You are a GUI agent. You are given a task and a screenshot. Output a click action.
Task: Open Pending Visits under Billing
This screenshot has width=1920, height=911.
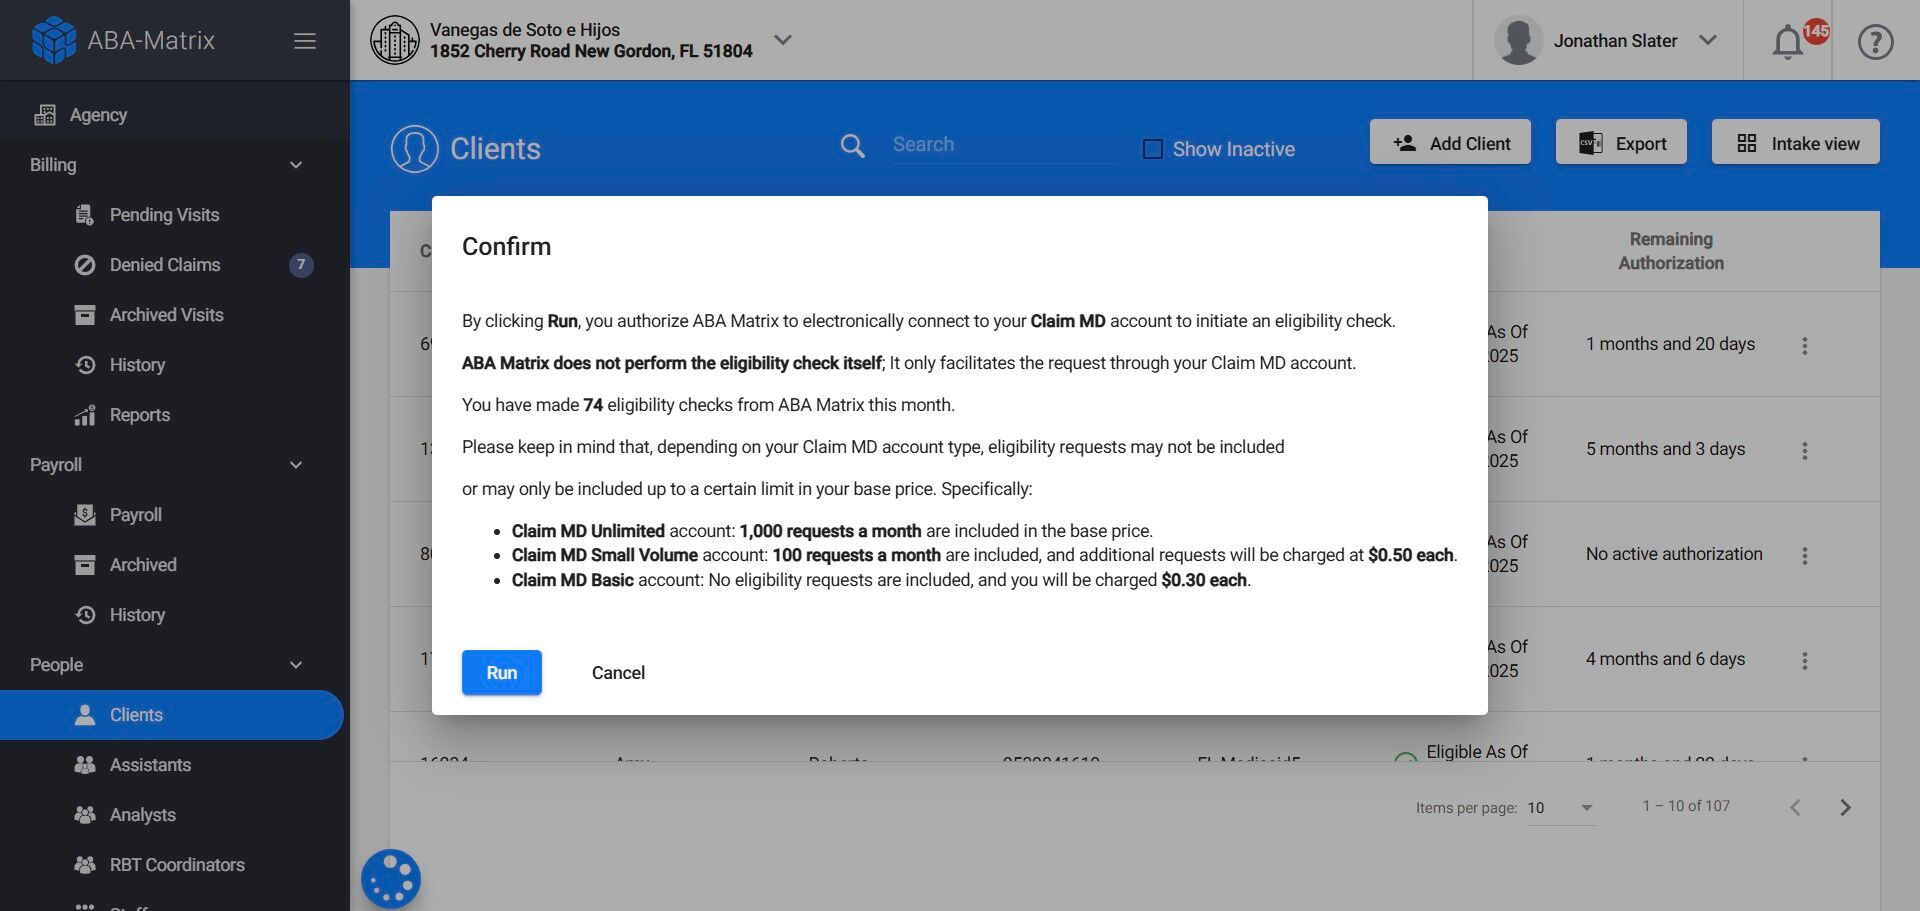[x=164, y=215]
